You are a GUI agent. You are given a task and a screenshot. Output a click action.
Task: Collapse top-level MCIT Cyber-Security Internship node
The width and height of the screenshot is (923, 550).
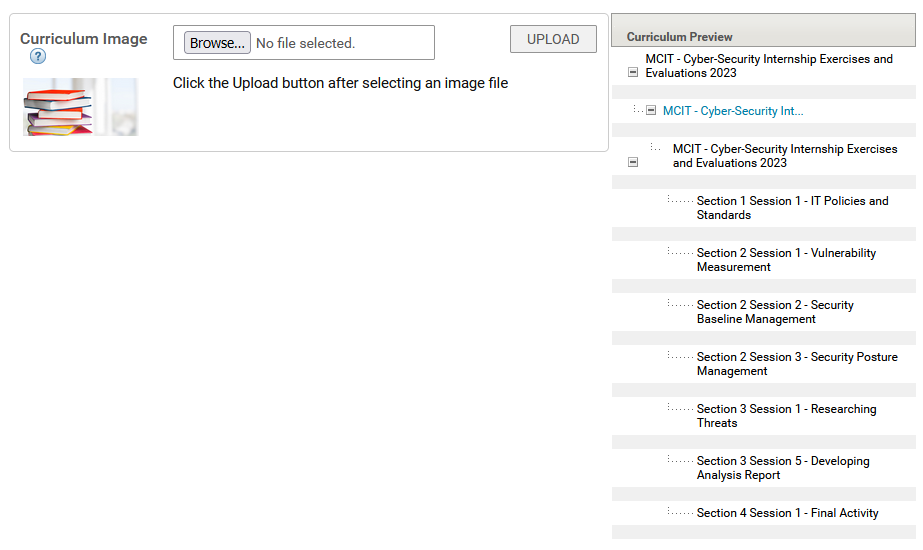click(633, 72)
